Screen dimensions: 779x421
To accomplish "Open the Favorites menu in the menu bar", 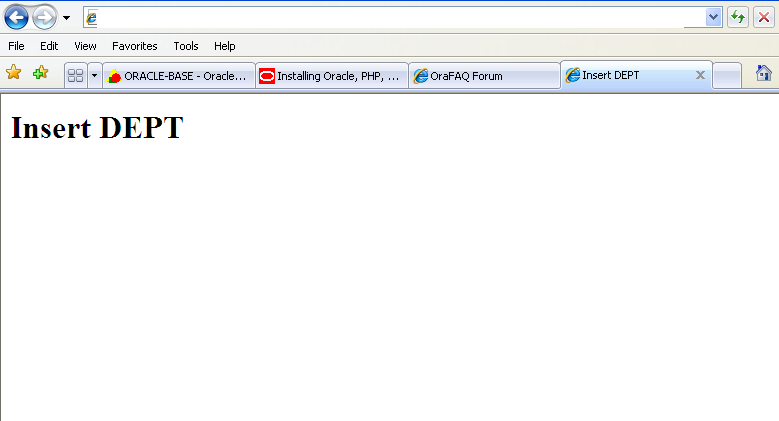I will [134, 46].
